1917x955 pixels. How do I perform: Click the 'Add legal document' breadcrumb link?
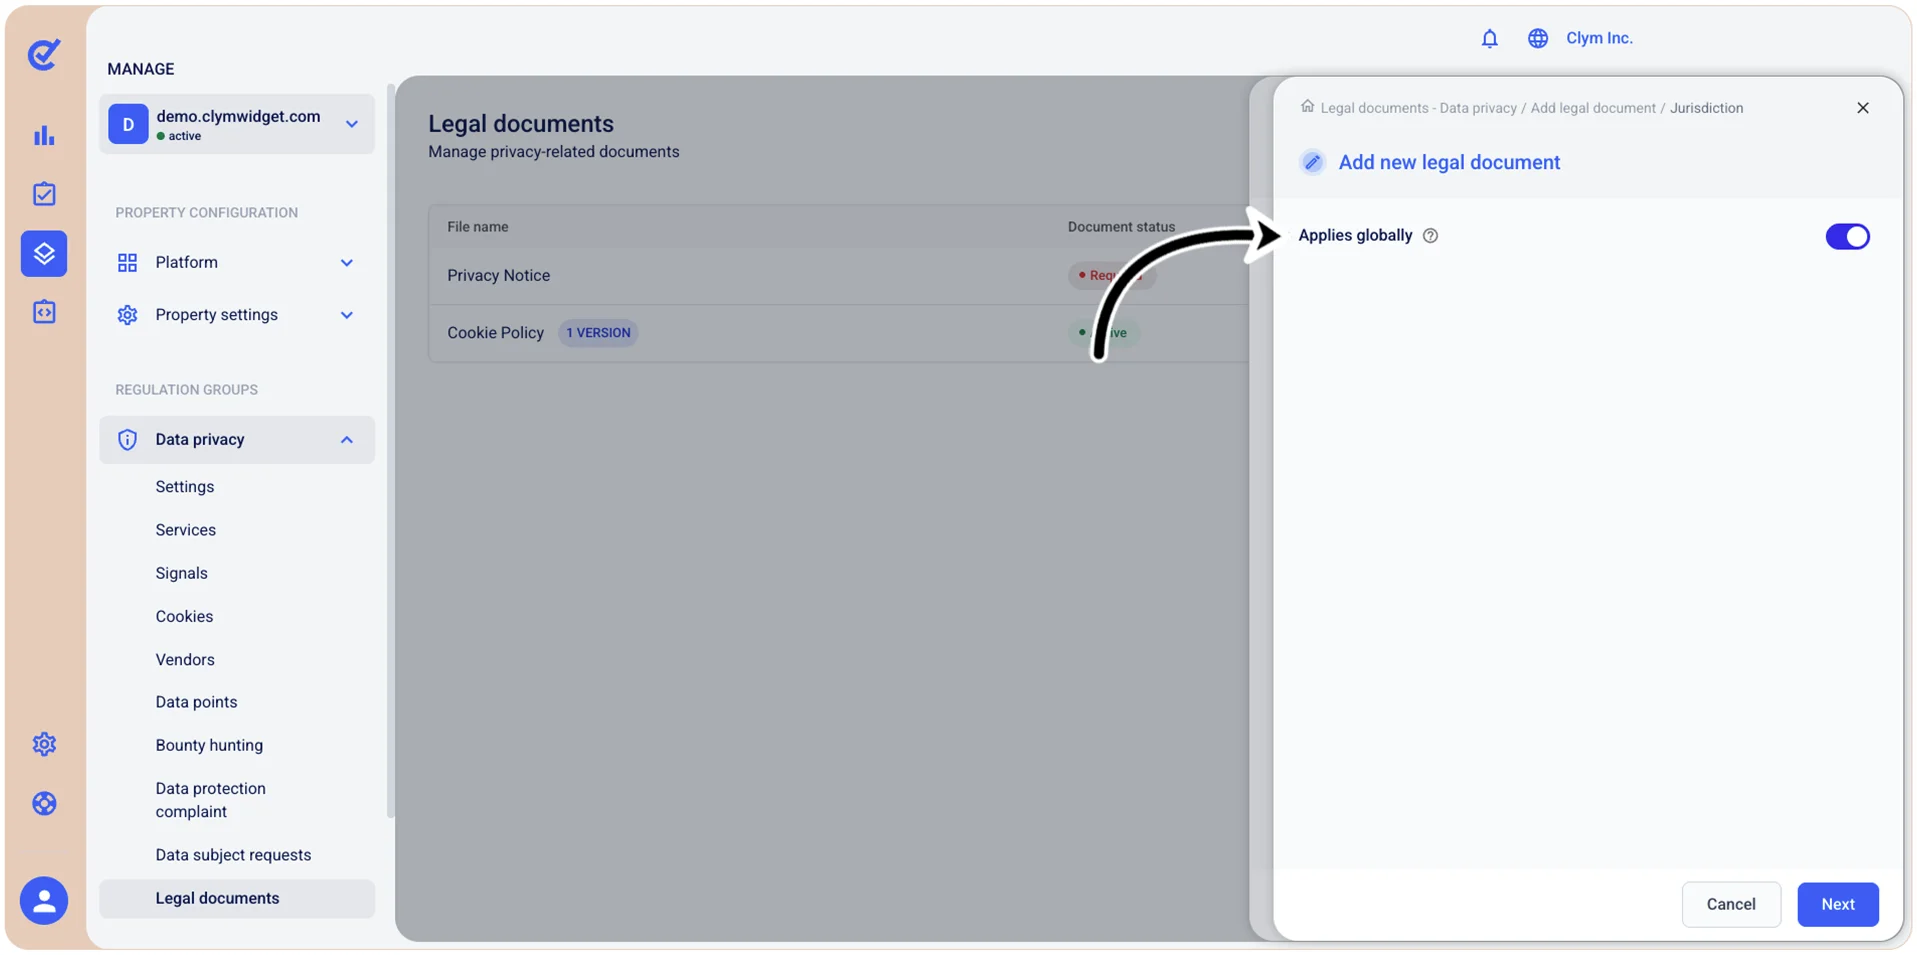click(x=1593, y=108)
